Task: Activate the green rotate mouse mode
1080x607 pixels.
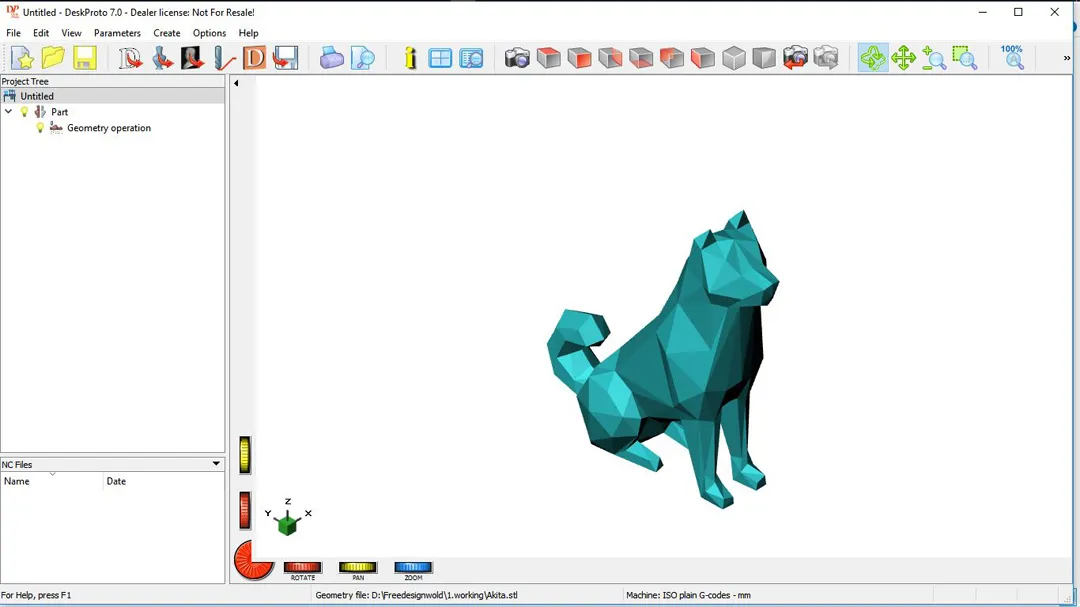Action: [x=873, y=58]
